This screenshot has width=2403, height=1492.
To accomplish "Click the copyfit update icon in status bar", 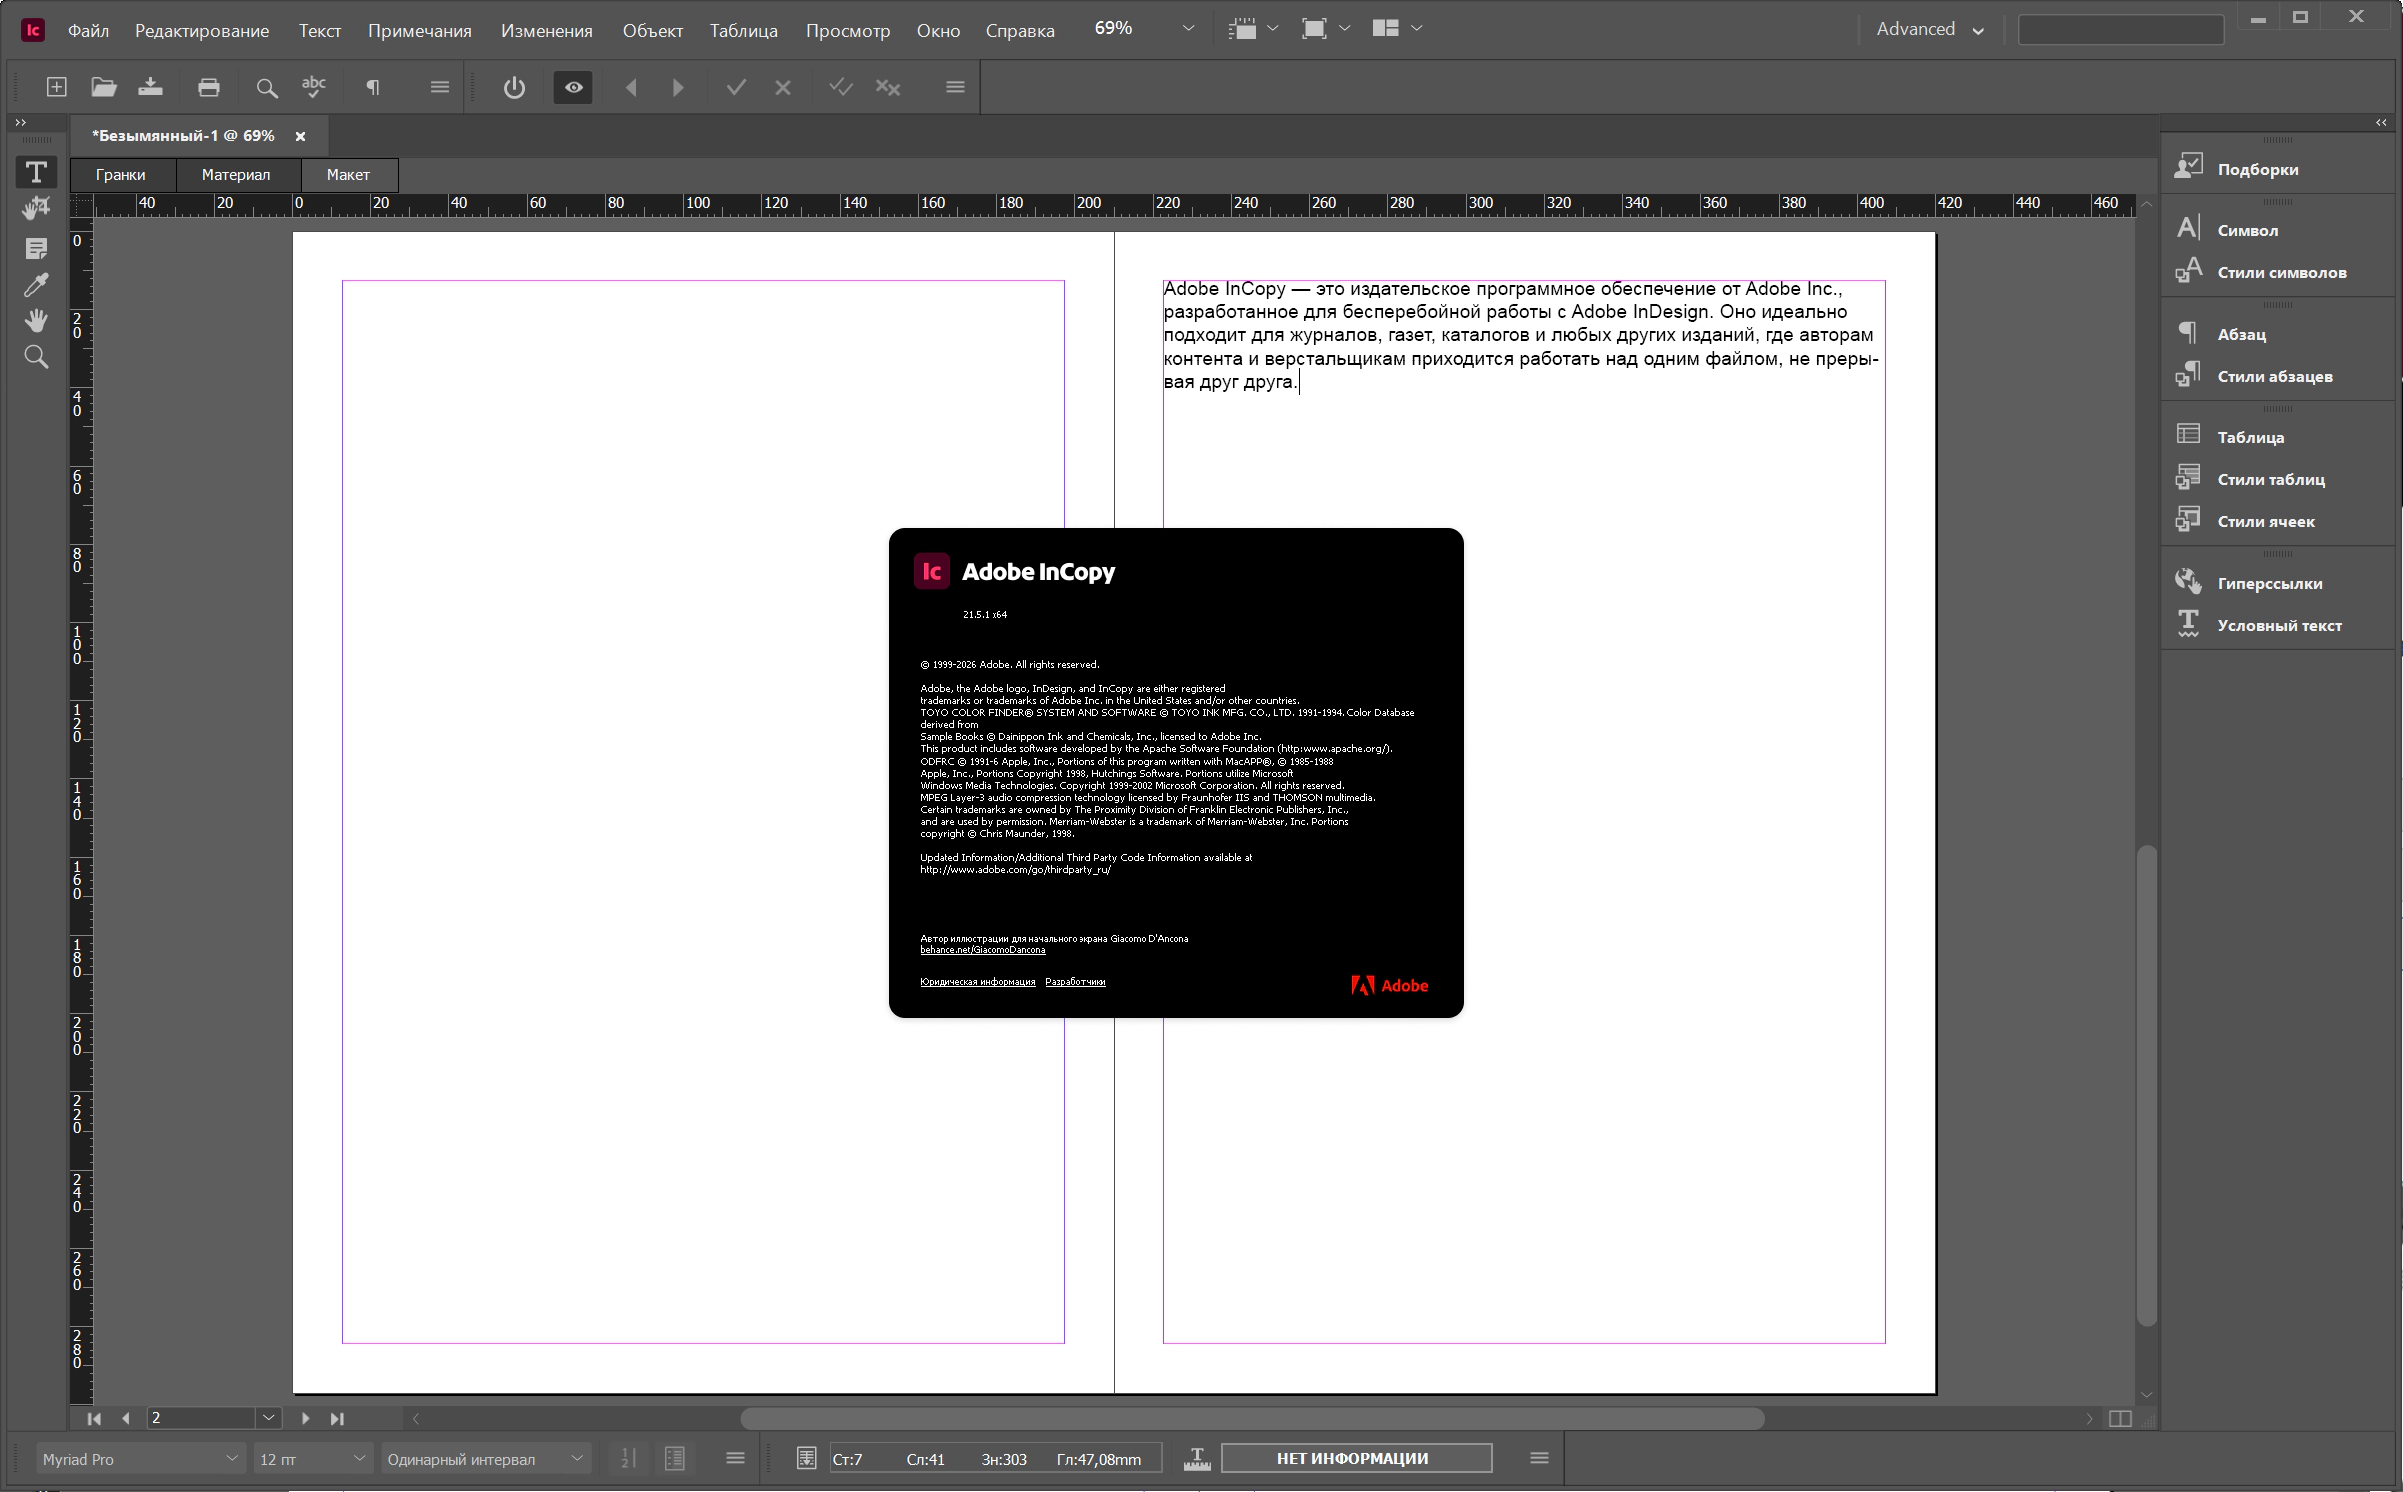I will click(806, 1459).
